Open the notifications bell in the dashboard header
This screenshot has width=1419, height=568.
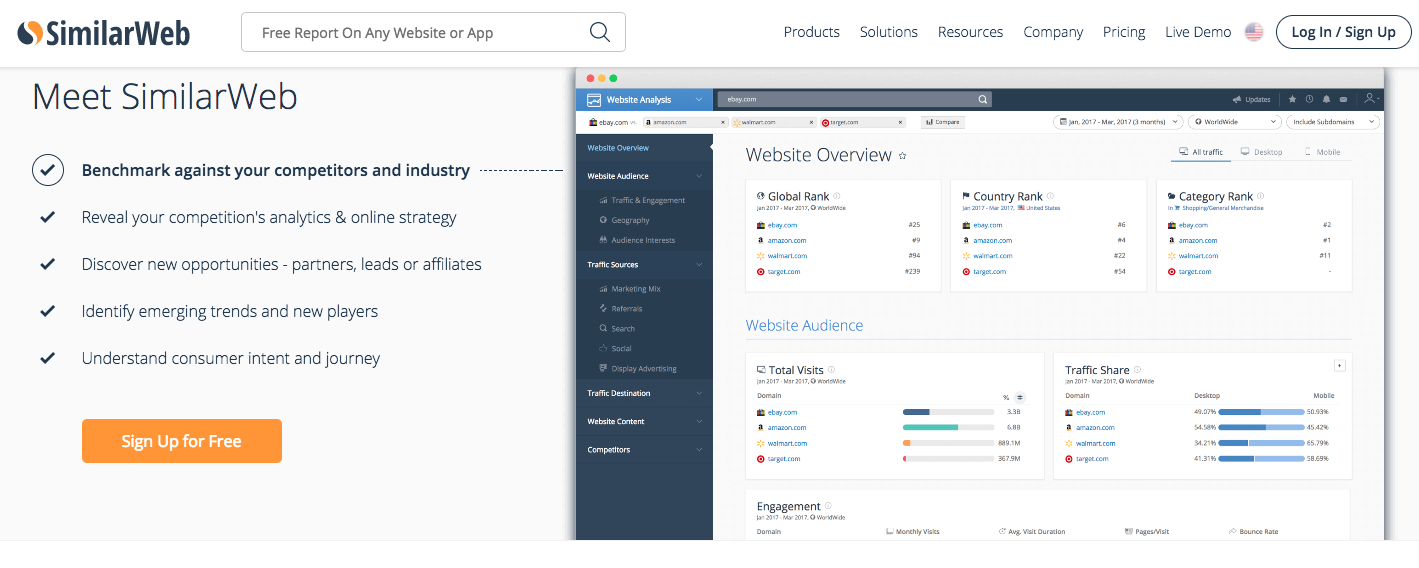pyautogui.click(x=1327, y=99)
